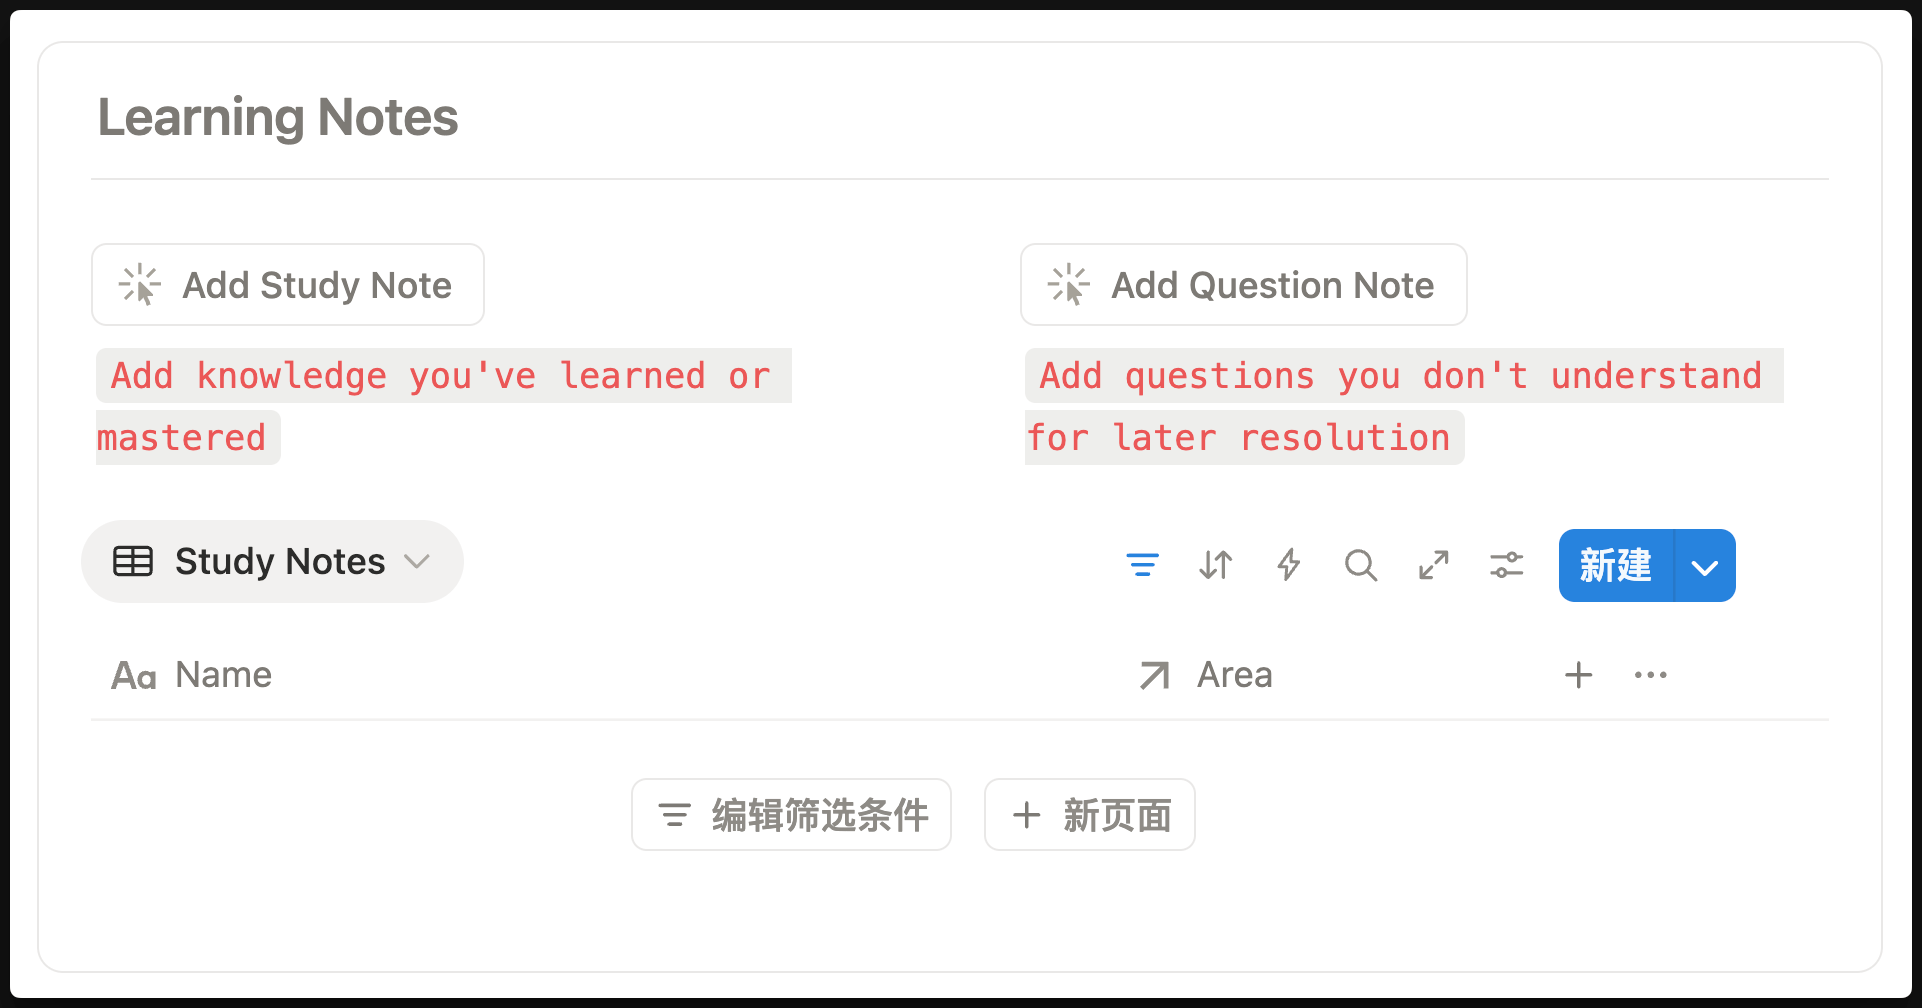Open the three-dot column options menu
Viewport: 1922px width, 1008px height.
click(x=1650, y=675)
